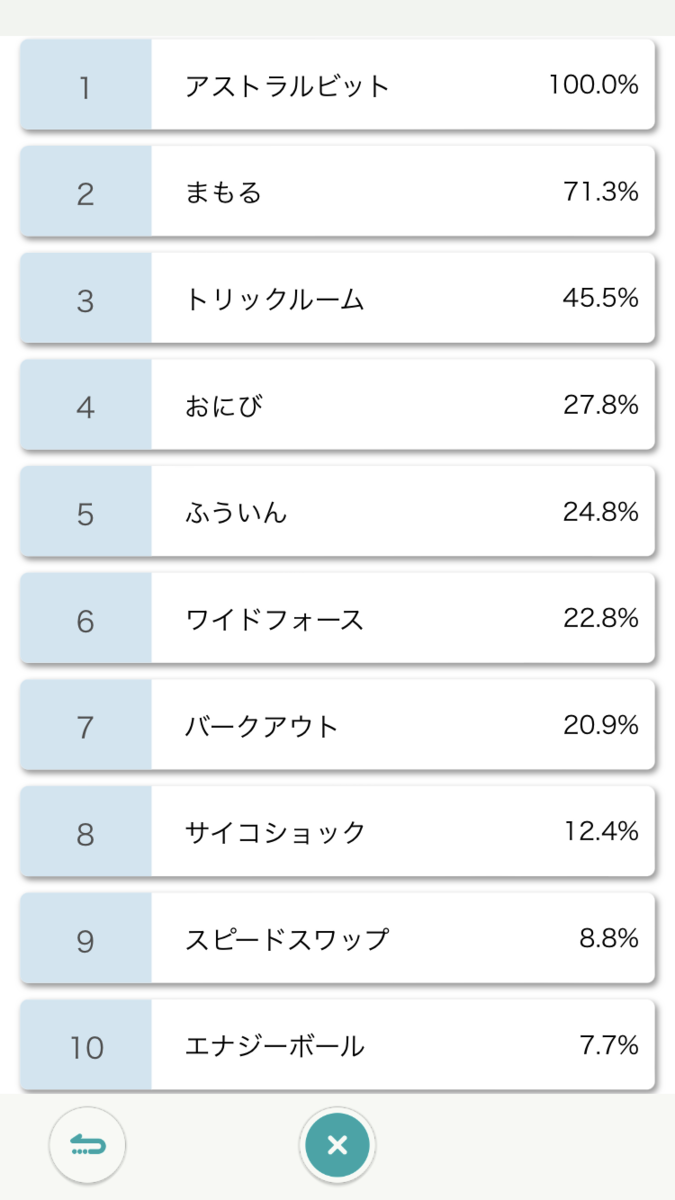Viewport: 675px width, 1200px height.
Task: Open the ワイドフォース row
Action: (x=337, y=619)
